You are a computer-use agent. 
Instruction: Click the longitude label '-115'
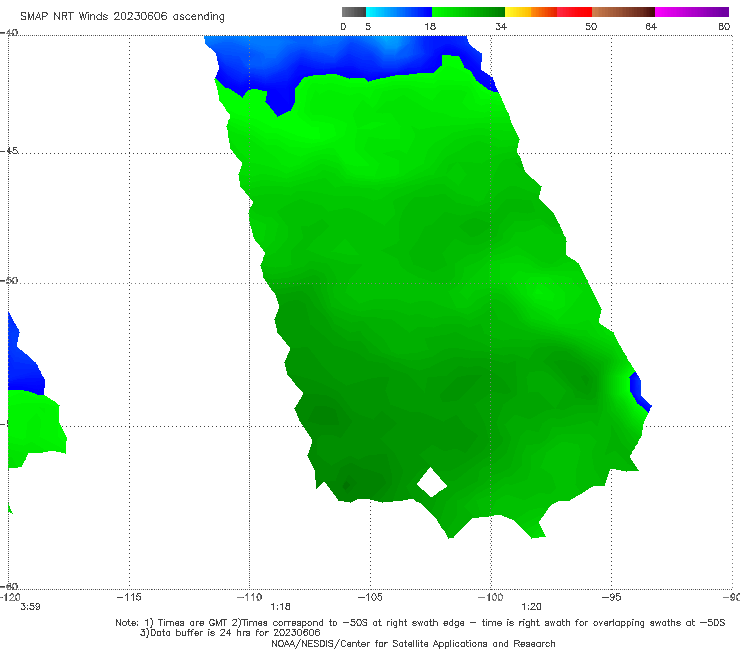[129, 597]
